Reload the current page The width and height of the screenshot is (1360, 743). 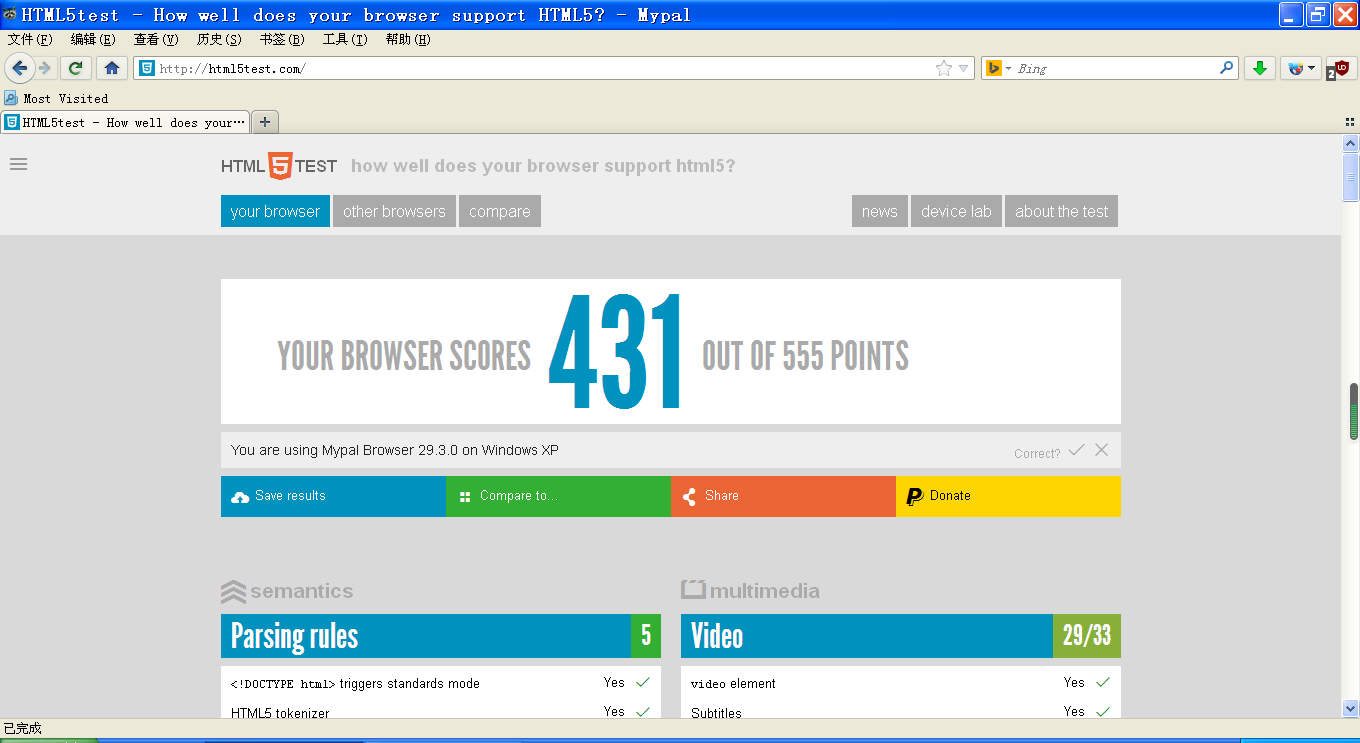[75, 68]
